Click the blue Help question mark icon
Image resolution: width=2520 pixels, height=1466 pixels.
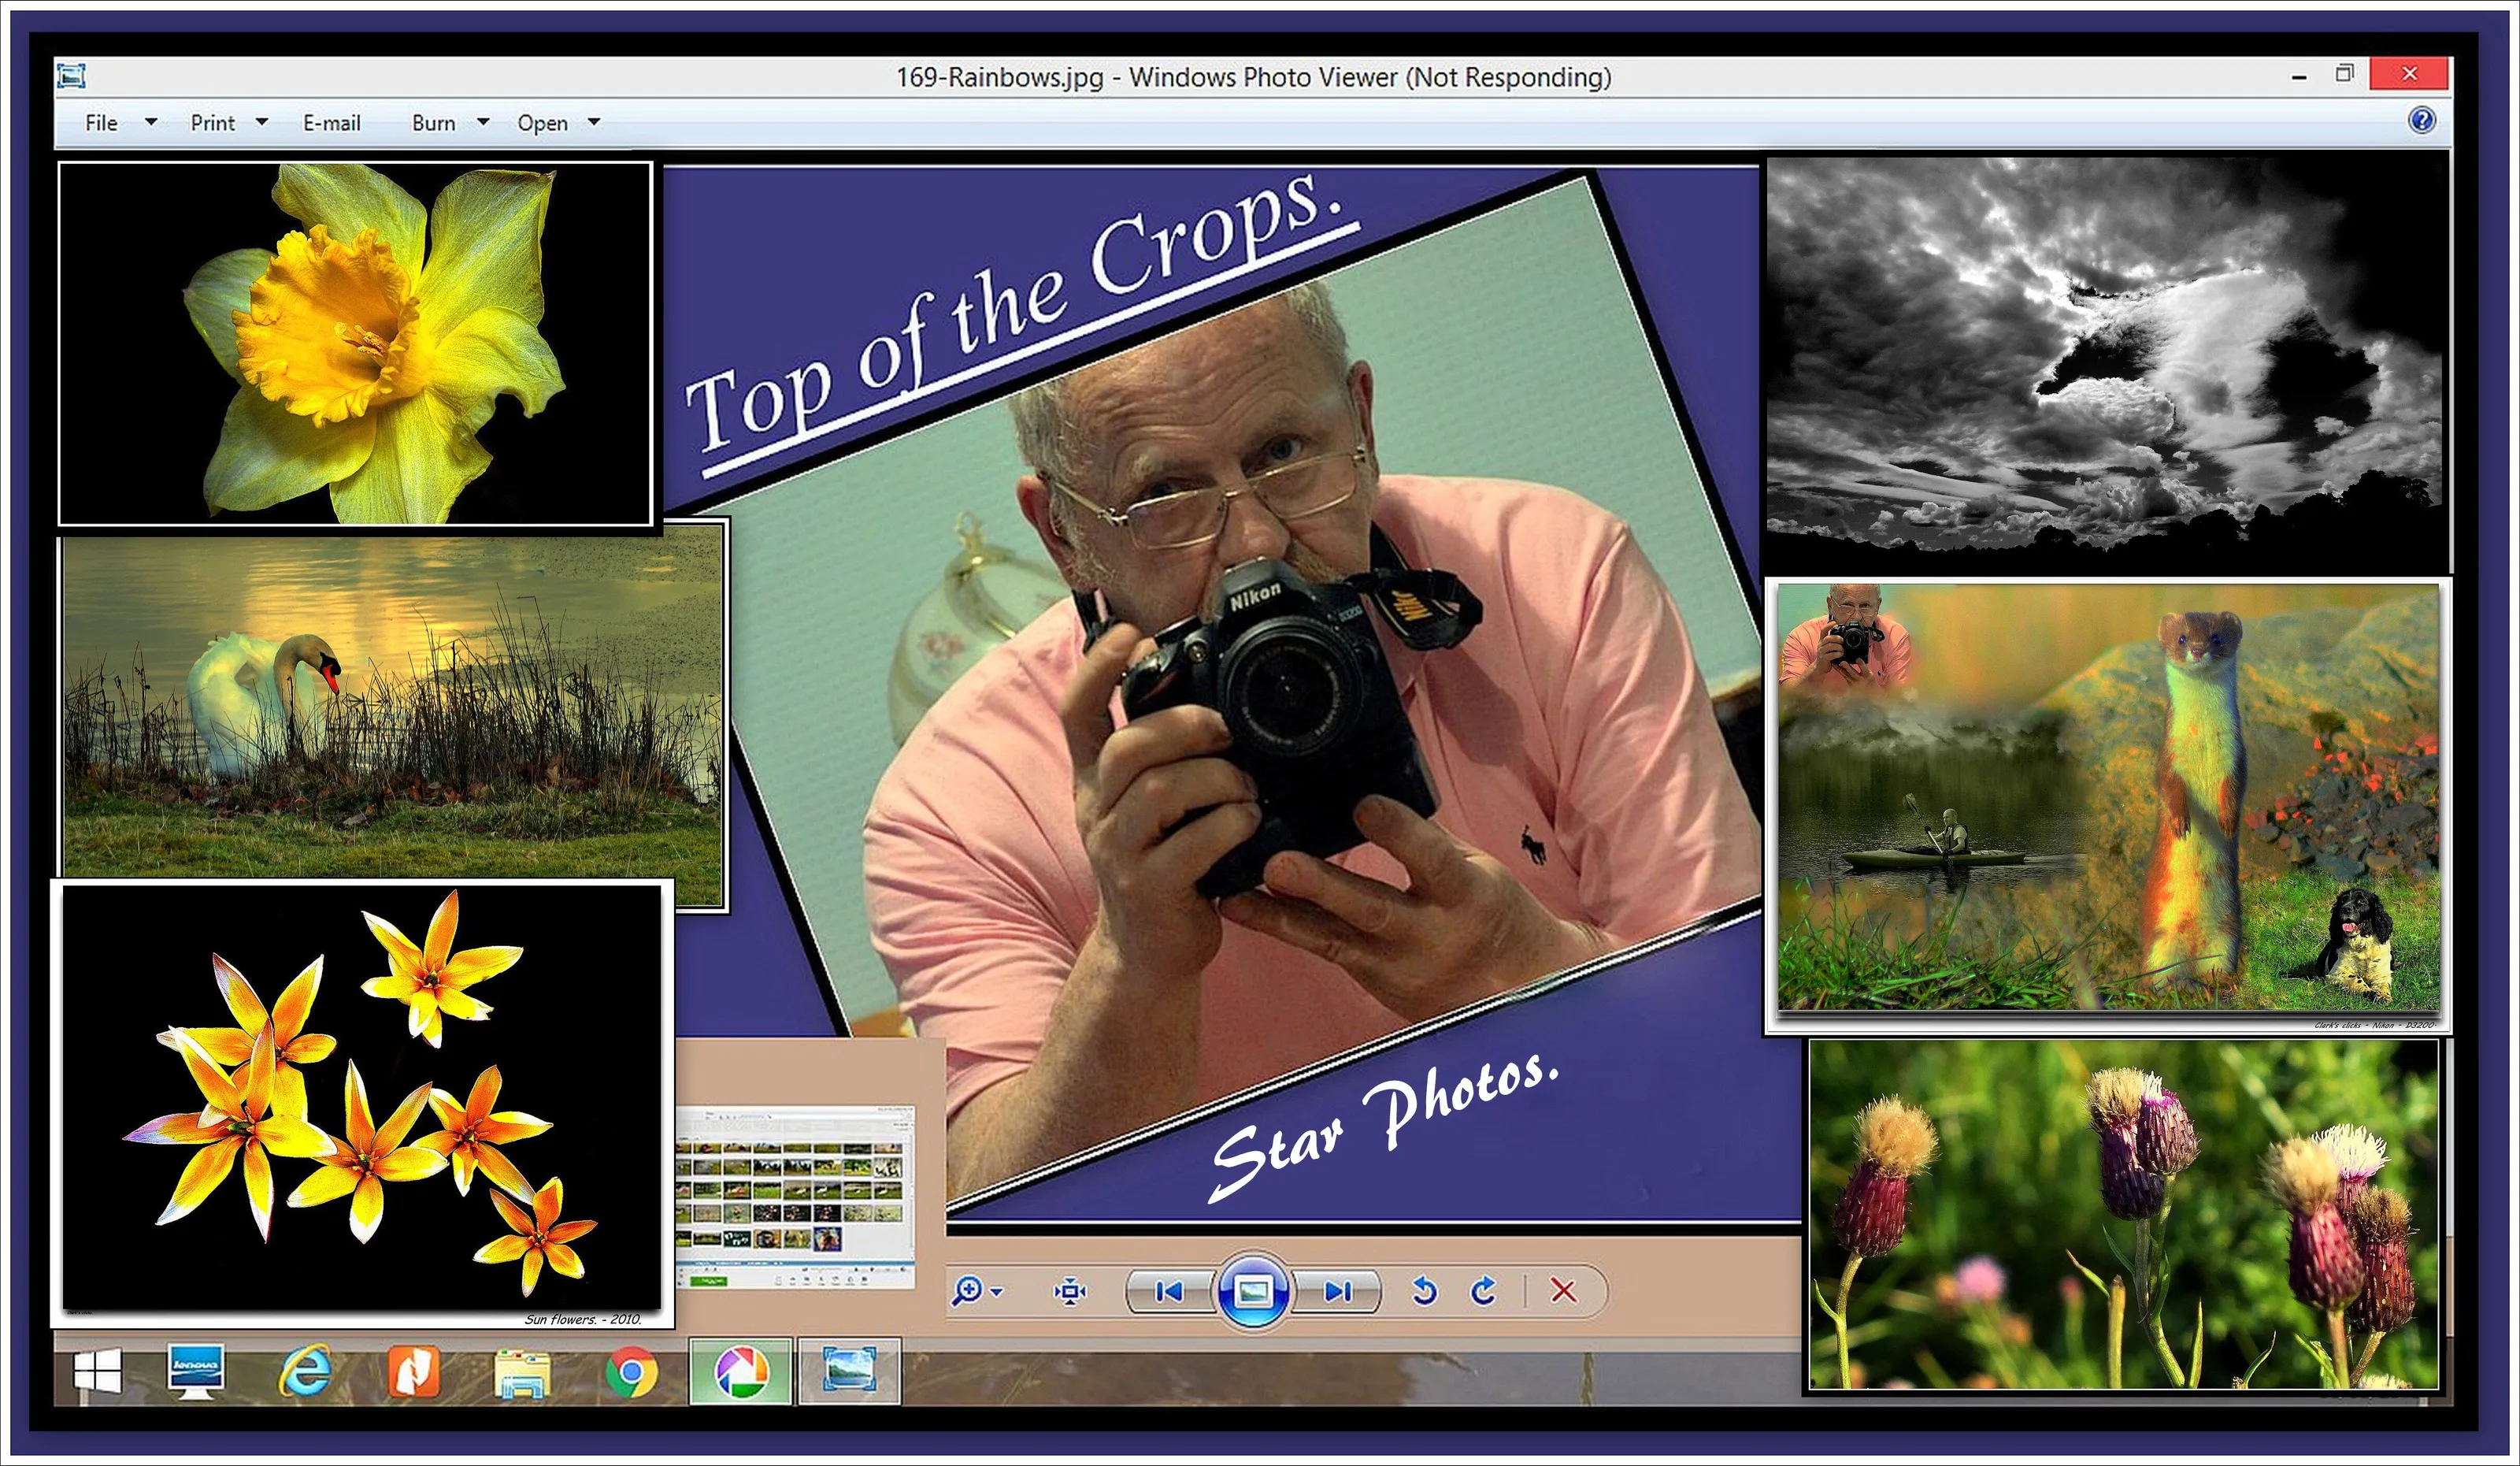coord(2421,121)
